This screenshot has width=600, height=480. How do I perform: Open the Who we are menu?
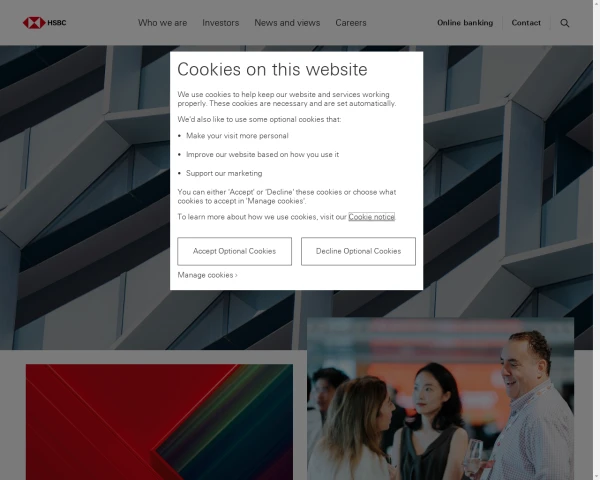[163, 23]
